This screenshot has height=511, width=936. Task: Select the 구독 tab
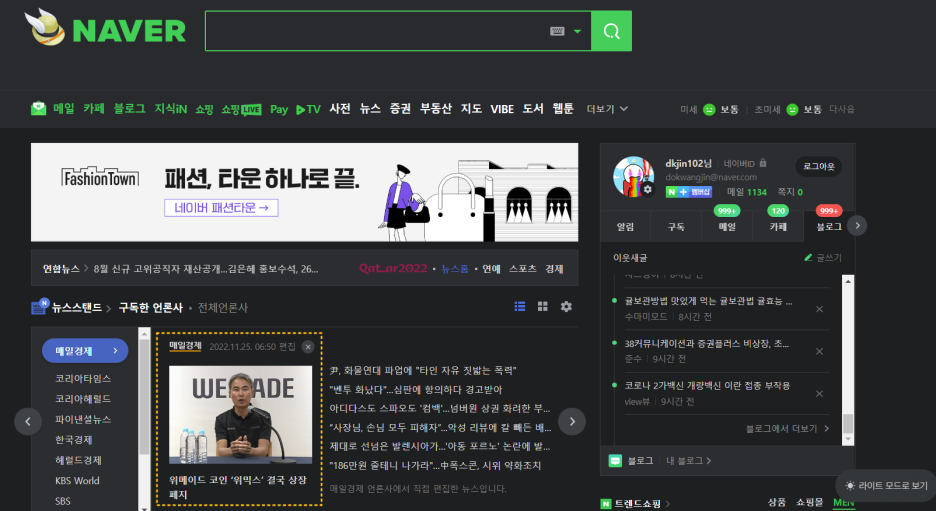pyautogui.click(x=676, y=226)
